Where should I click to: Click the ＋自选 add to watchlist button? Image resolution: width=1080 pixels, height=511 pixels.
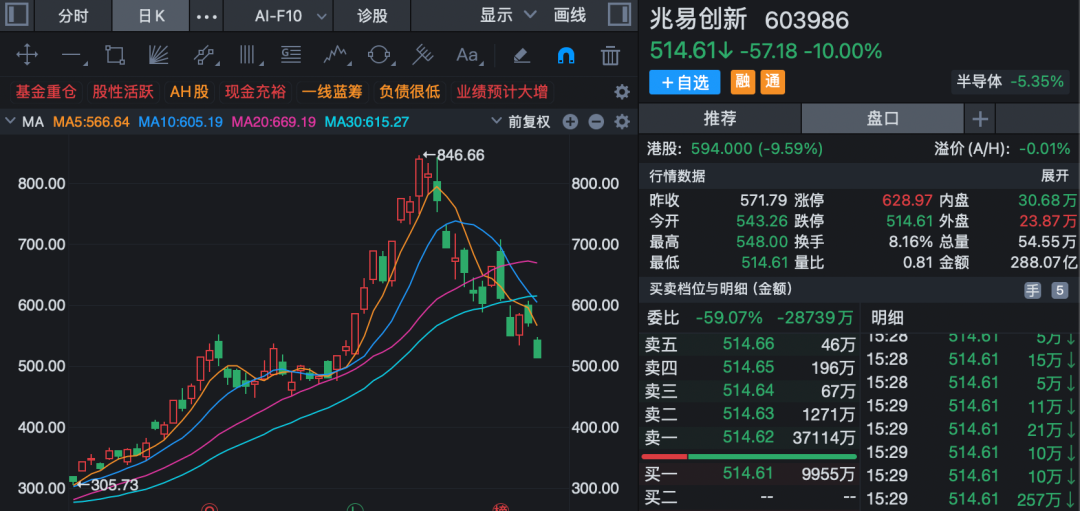pos(685,82)
